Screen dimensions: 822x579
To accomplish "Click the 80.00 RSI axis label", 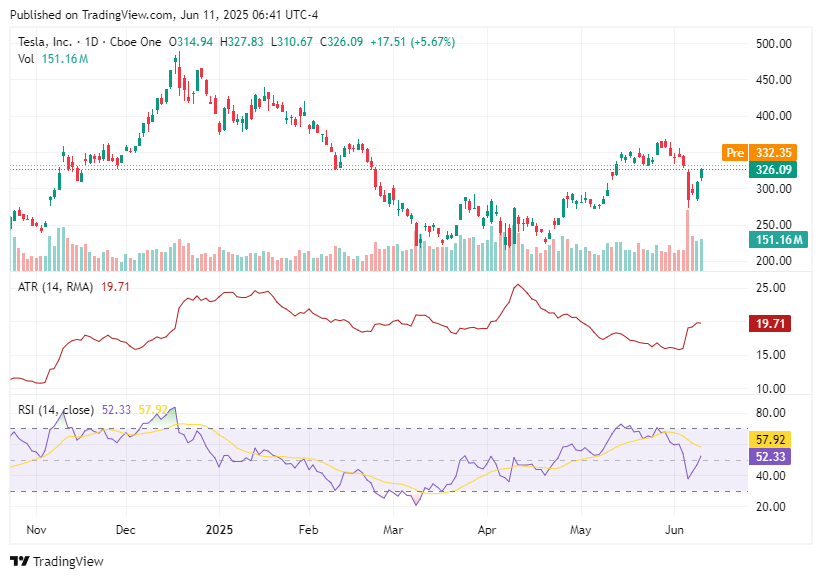I will [771, 413].
